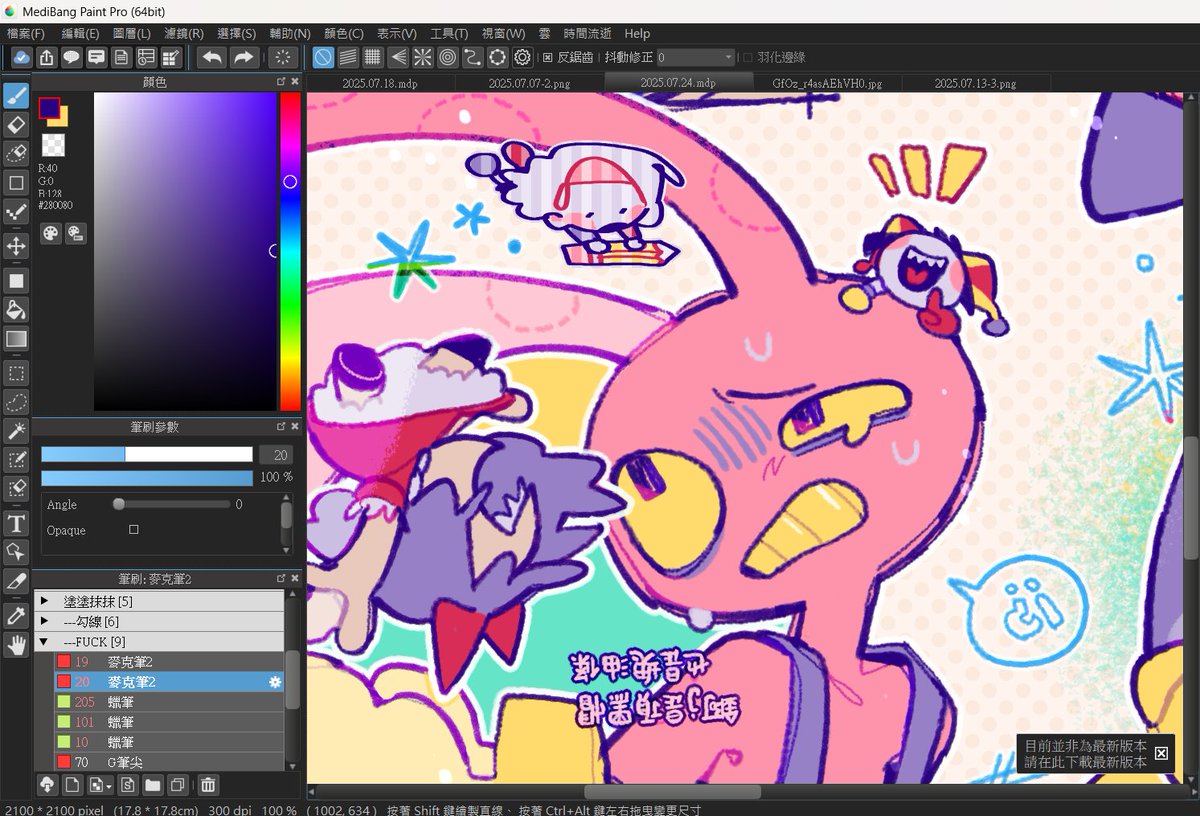
Task: Select the Text tool
Action: click(x=16, y=523)
